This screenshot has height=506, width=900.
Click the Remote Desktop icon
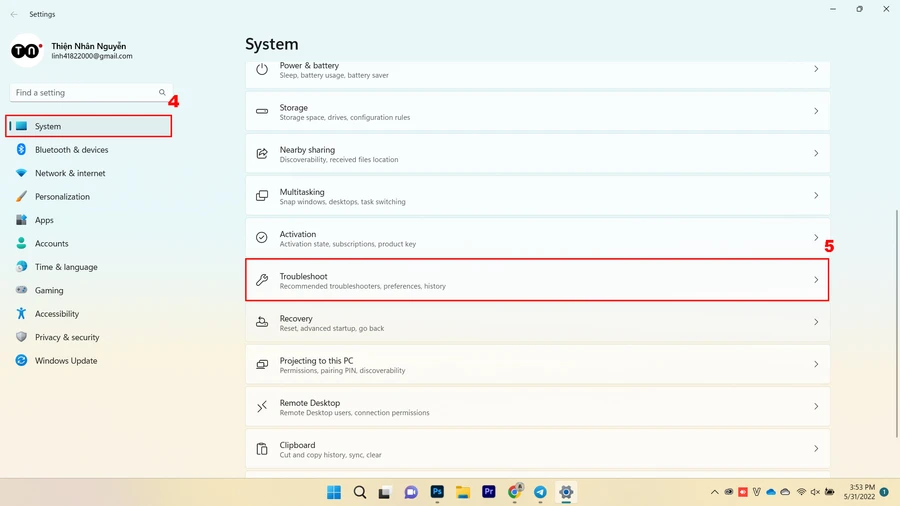pos(262,407)
